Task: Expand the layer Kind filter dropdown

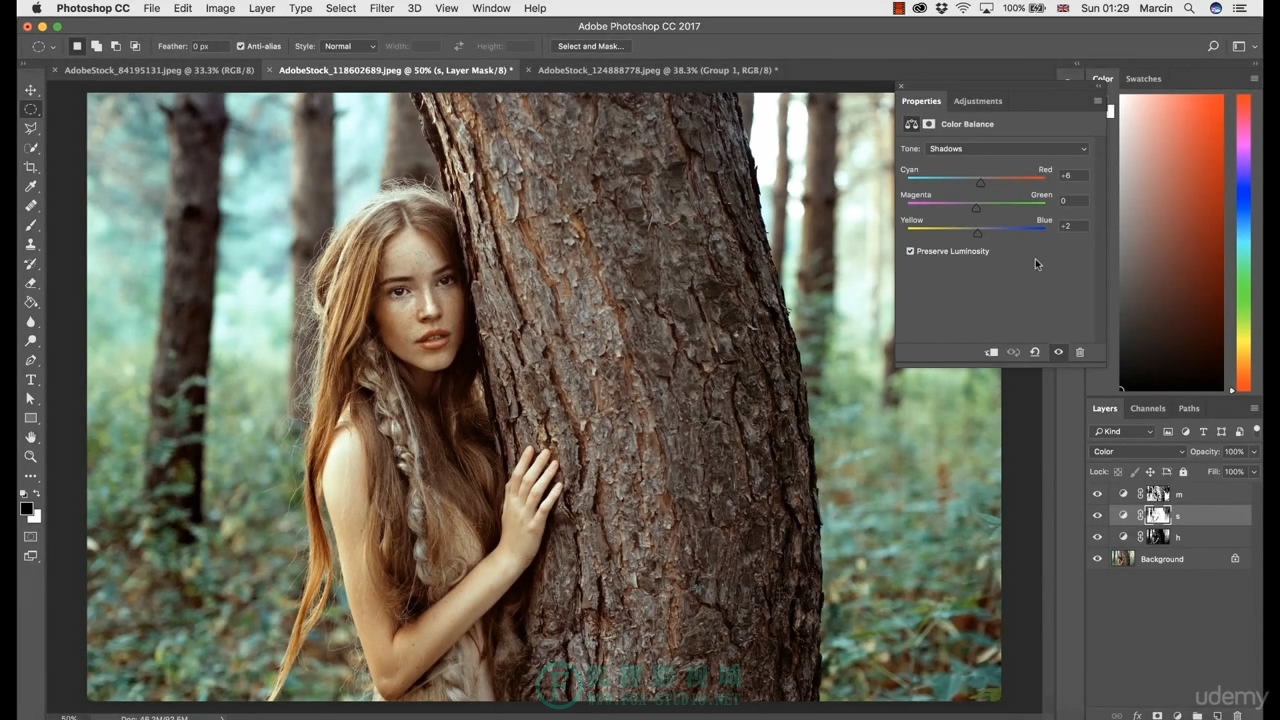Action: (x=1122, y=432)
